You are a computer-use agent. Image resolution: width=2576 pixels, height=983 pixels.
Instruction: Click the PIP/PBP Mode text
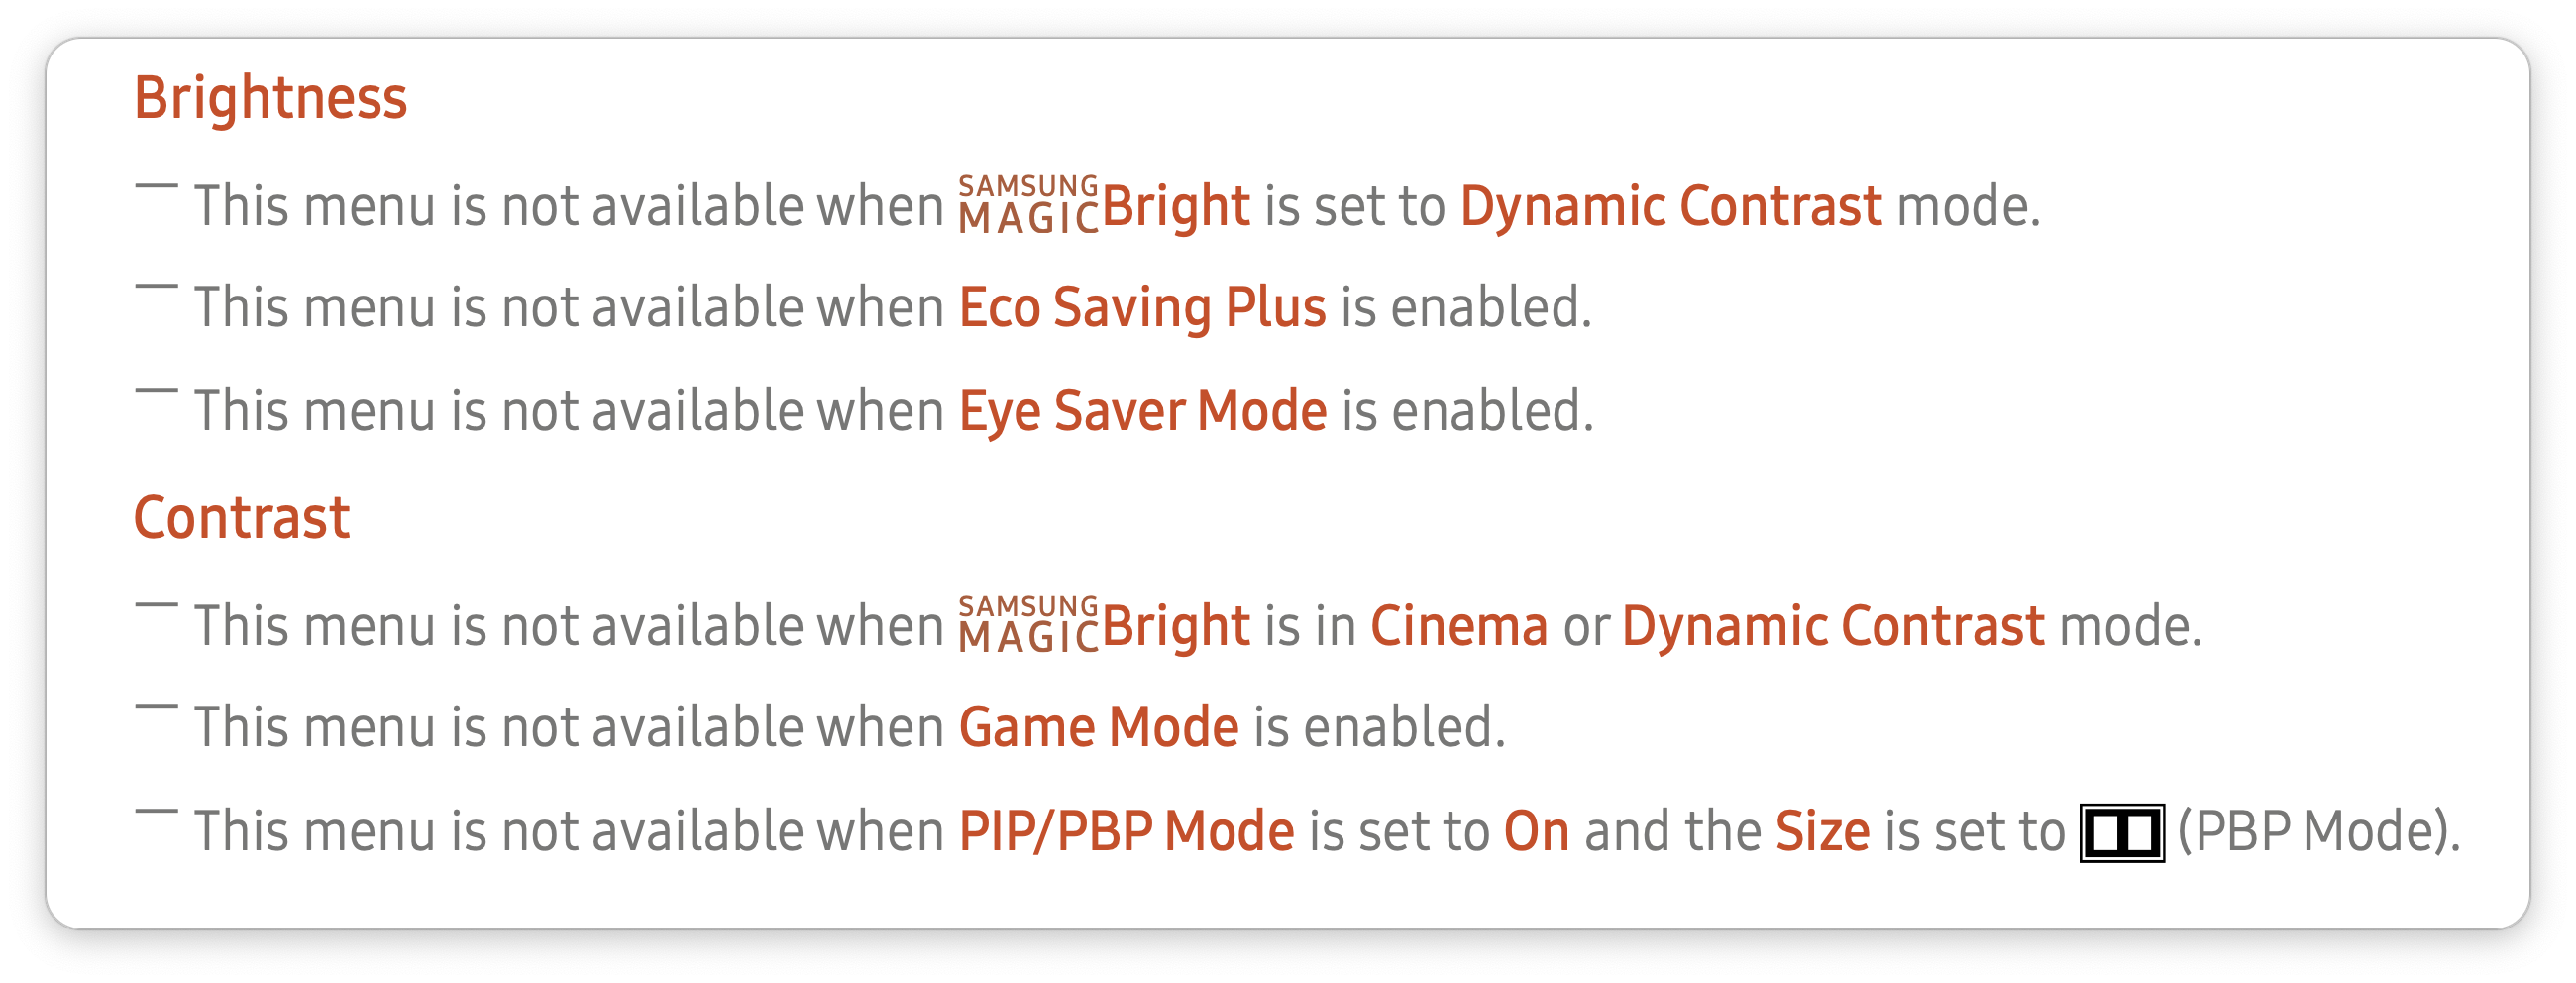1127,832
